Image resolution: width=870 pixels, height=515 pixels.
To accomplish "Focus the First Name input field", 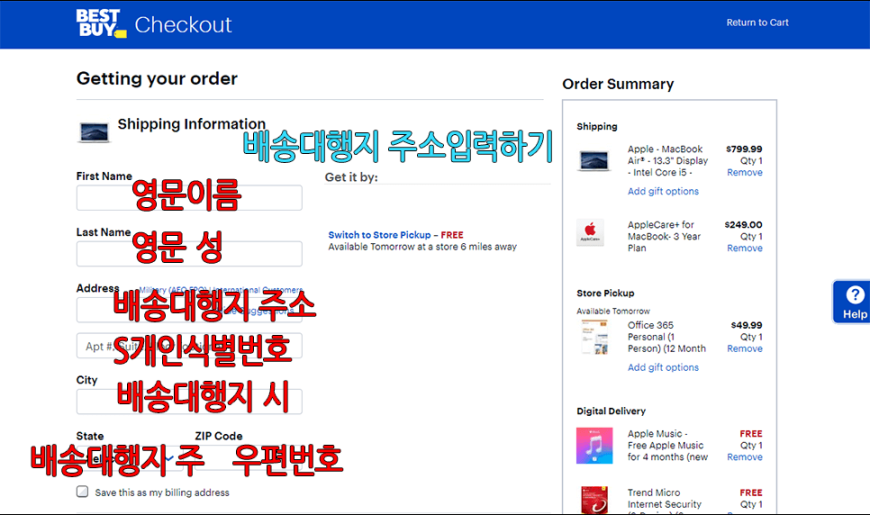I will click(189, 198).
